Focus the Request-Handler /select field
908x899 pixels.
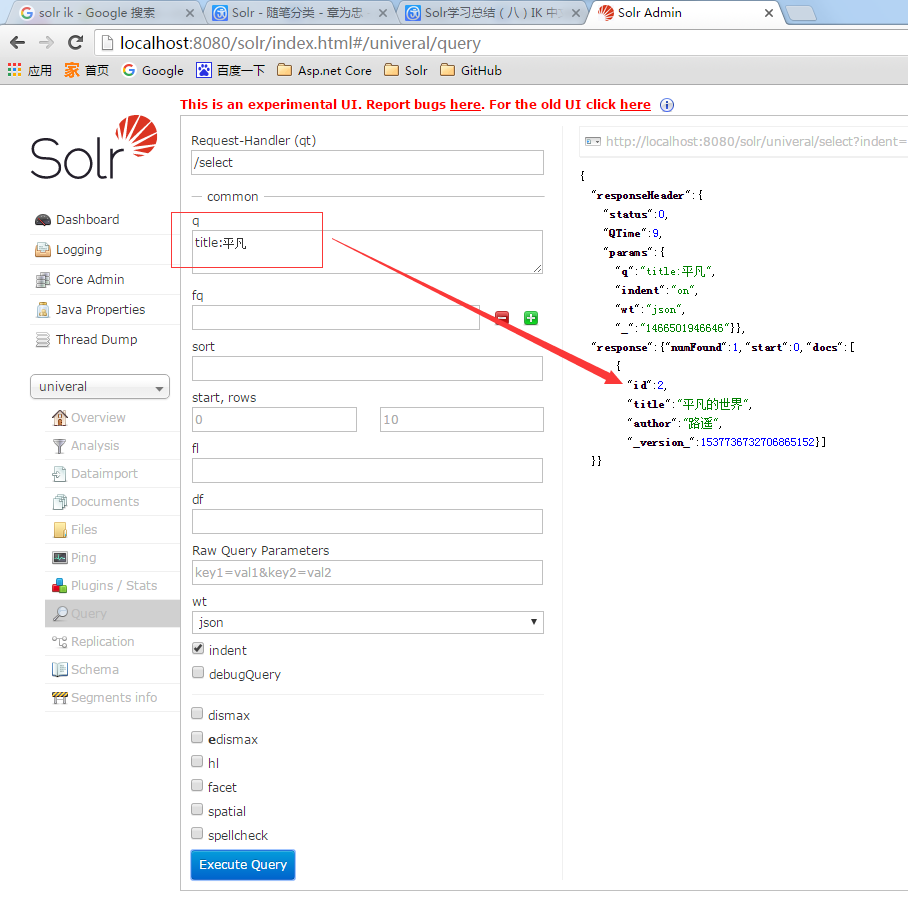click(x=368, y=163)
